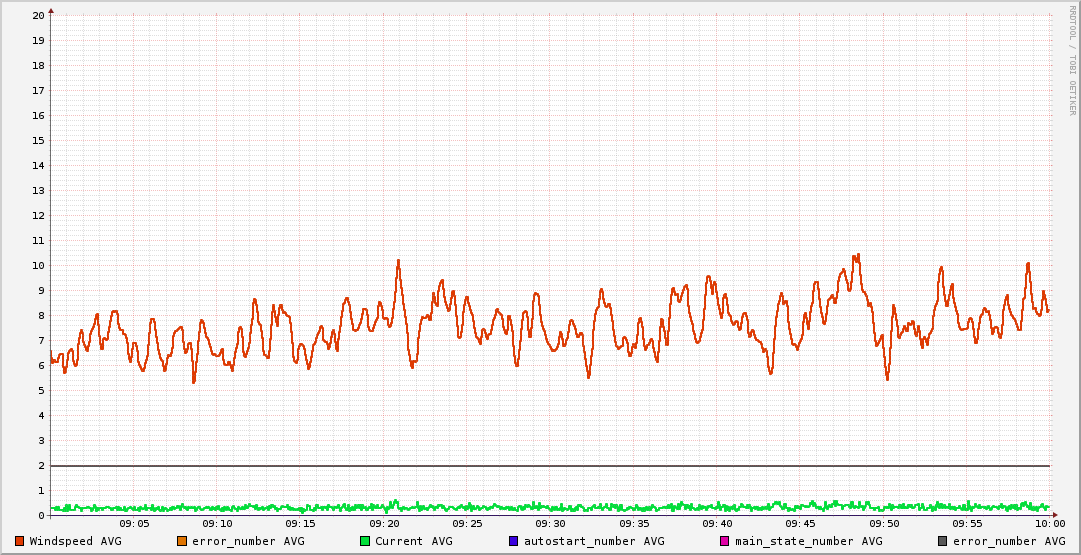The height and width of the screenshot is (555, 1081).
Task: Click the dark gray error_number legend swatch
Action: click(942, 541)
